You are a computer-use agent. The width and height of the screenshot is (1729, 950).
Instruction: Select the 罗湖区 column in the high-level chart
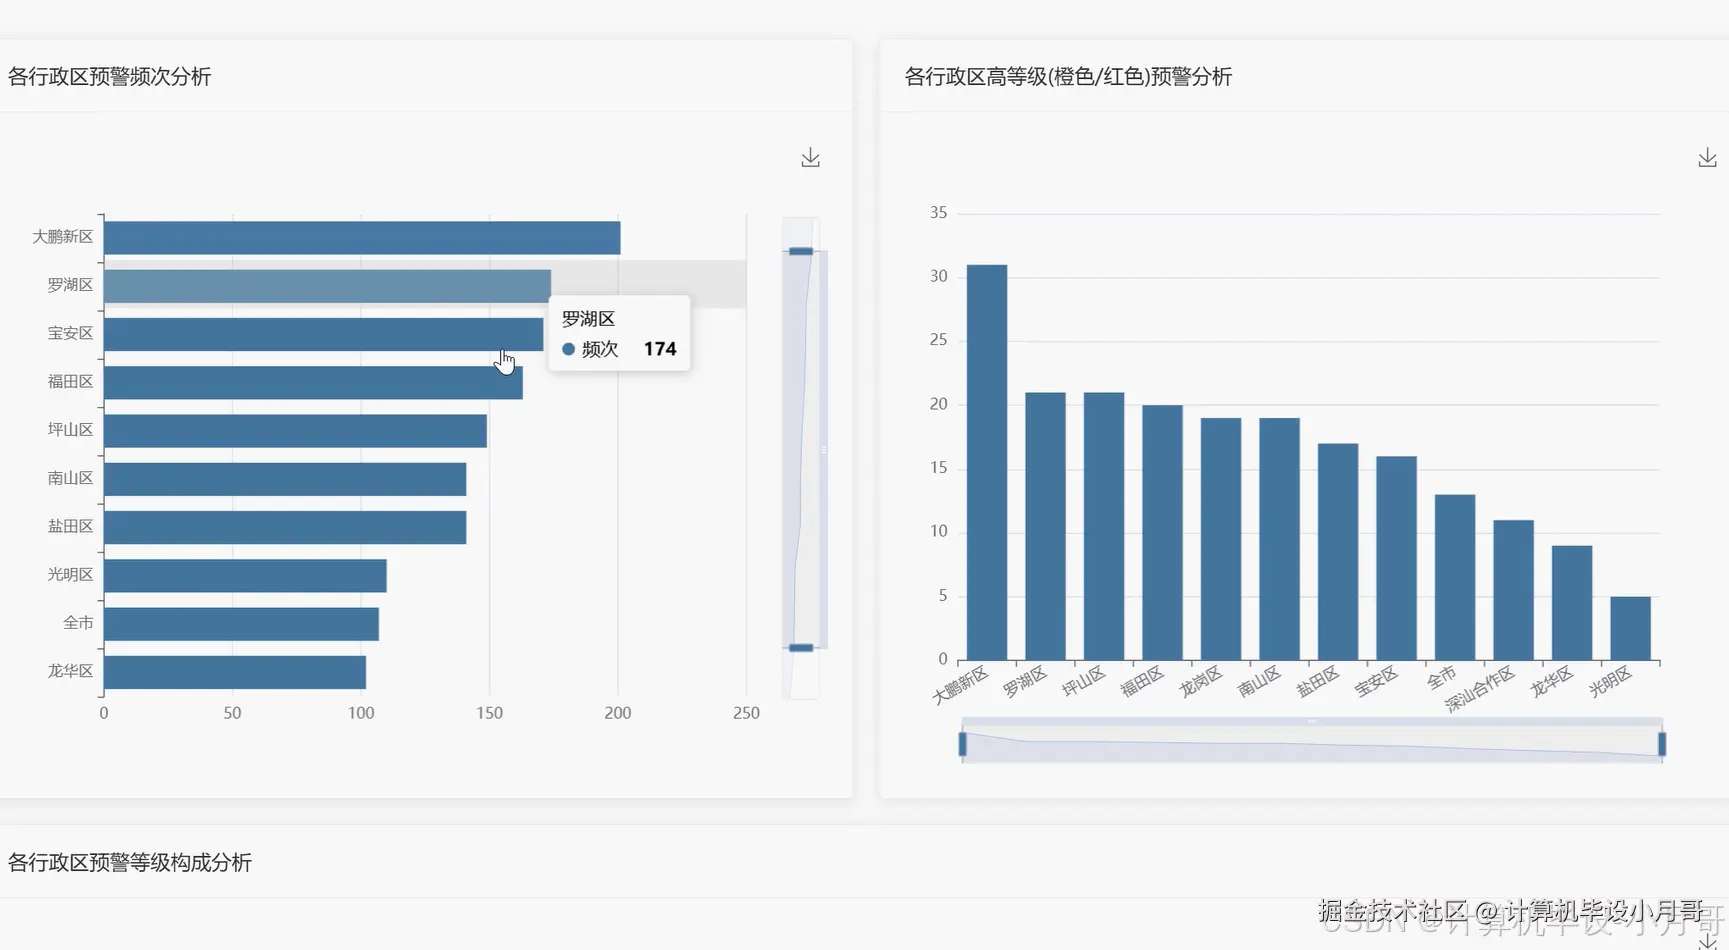coord(1045,526)
